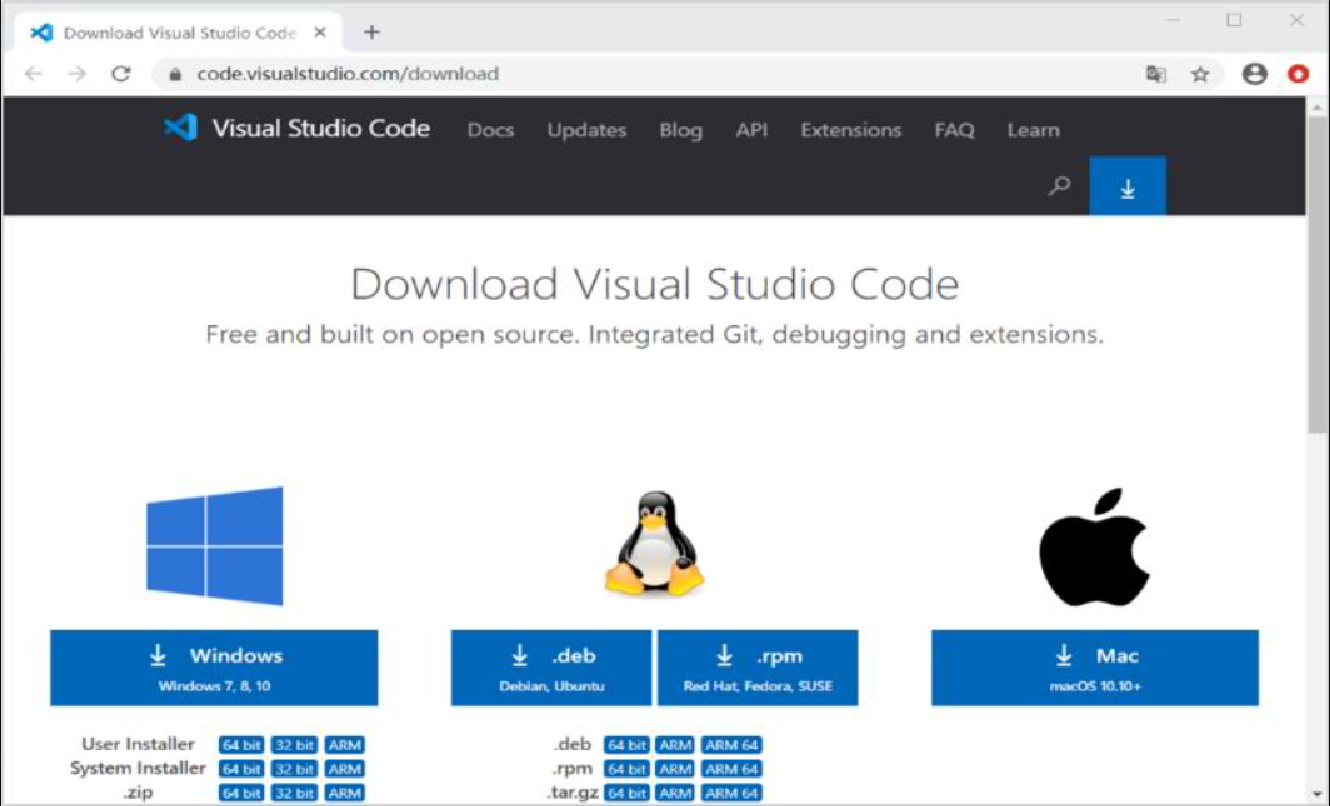The image size is (1330, 806).
Task: Browse Extensions from the nav bar
Action: coord(850,130)
